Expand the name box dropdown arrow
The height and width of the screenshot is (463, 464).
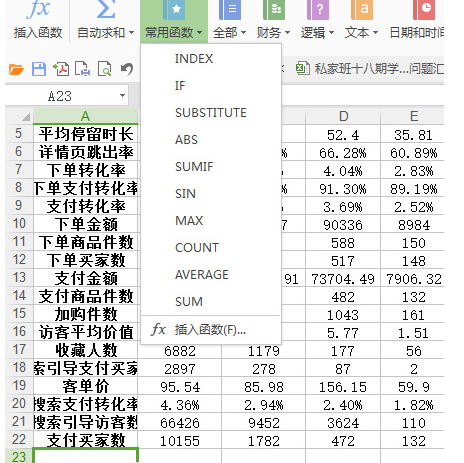pos(122,96)
